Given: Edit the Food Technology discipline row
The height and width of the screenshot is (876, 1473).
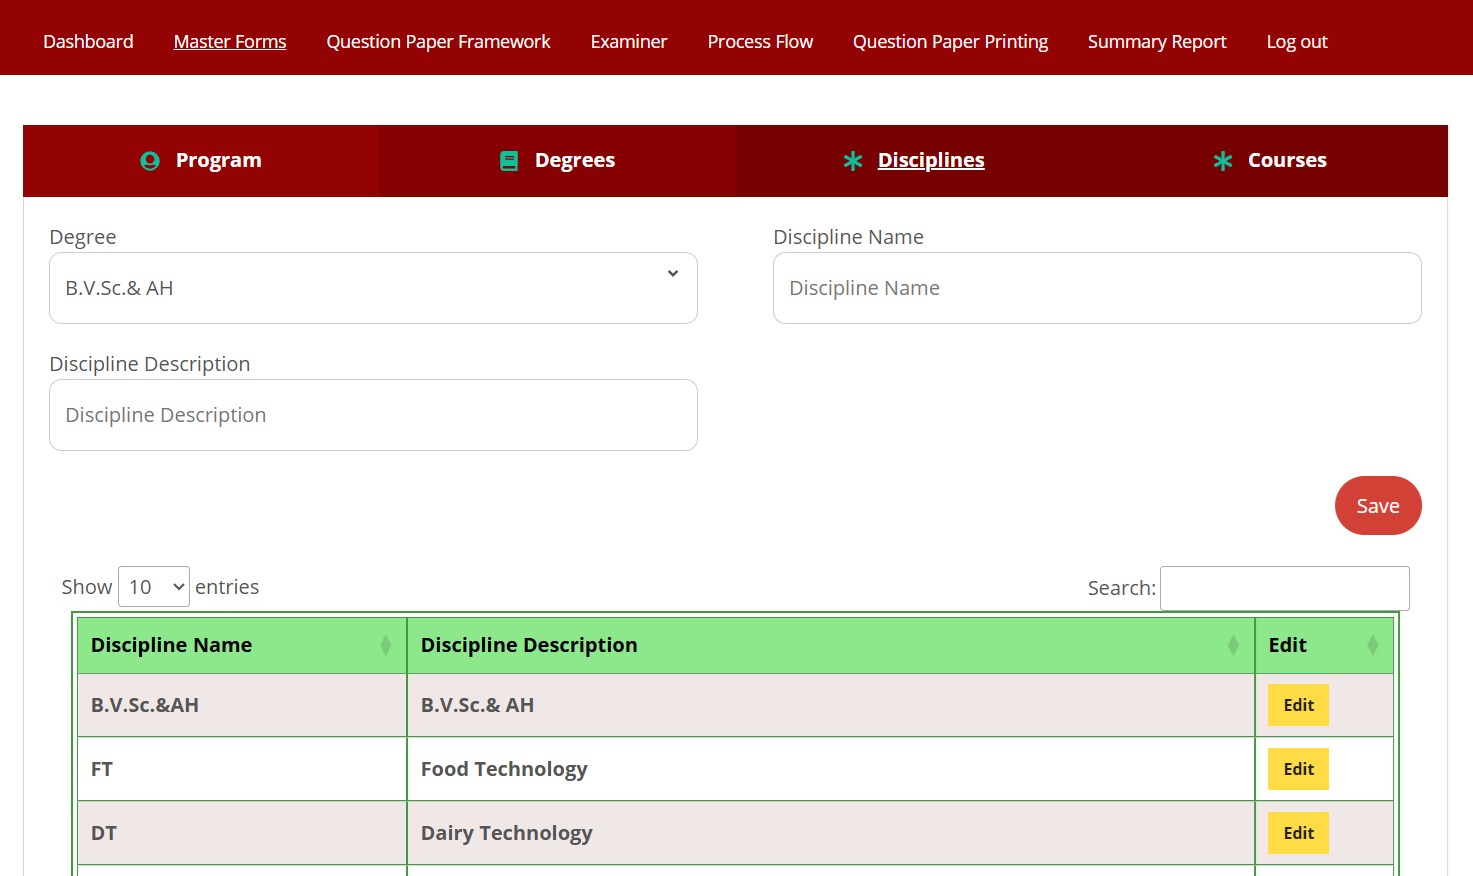Looking at the screenshot, I should click(x=1298, y=769).
